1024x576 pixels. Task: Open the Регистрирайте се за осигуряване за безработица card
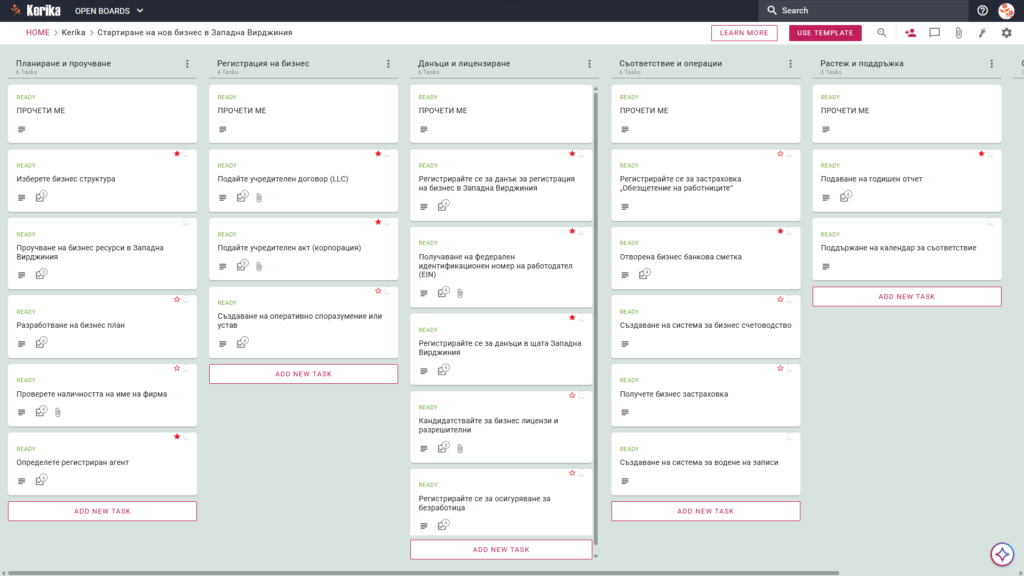coord(501,503)
